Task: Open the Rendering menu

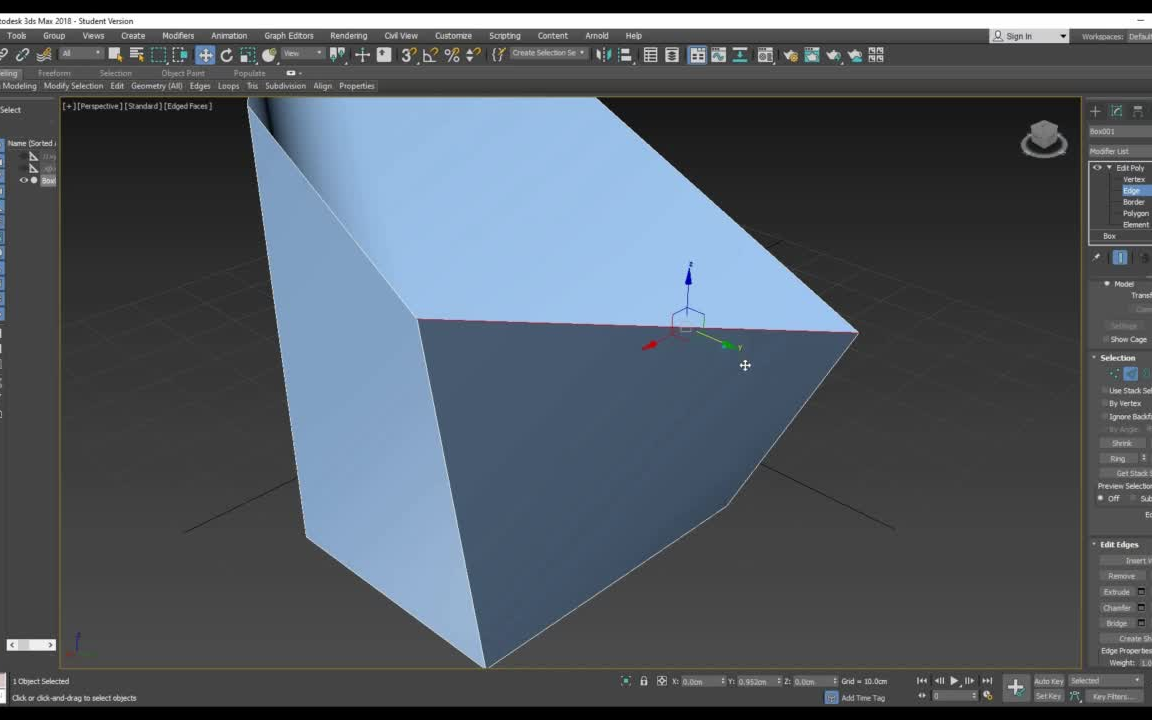Action: pyautogui.click(x=348, y=35)
